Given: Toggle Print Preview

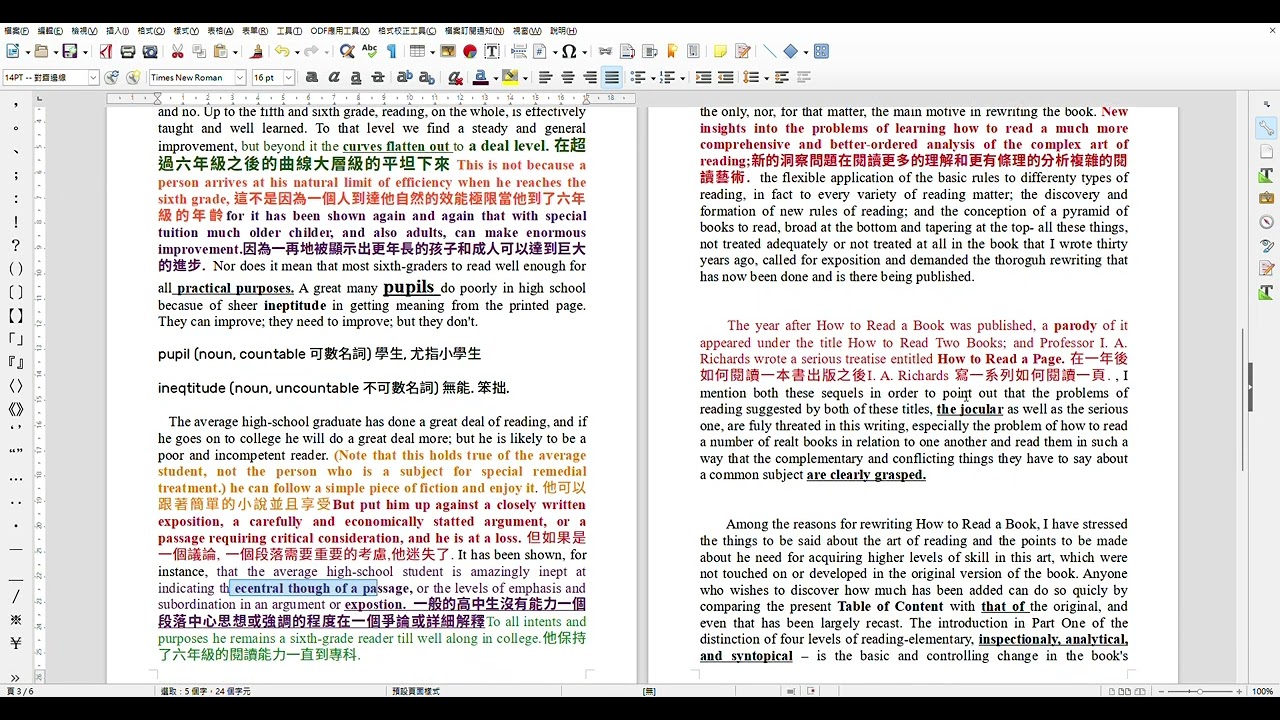Looking at the screenshot, I should pos(150,51).
